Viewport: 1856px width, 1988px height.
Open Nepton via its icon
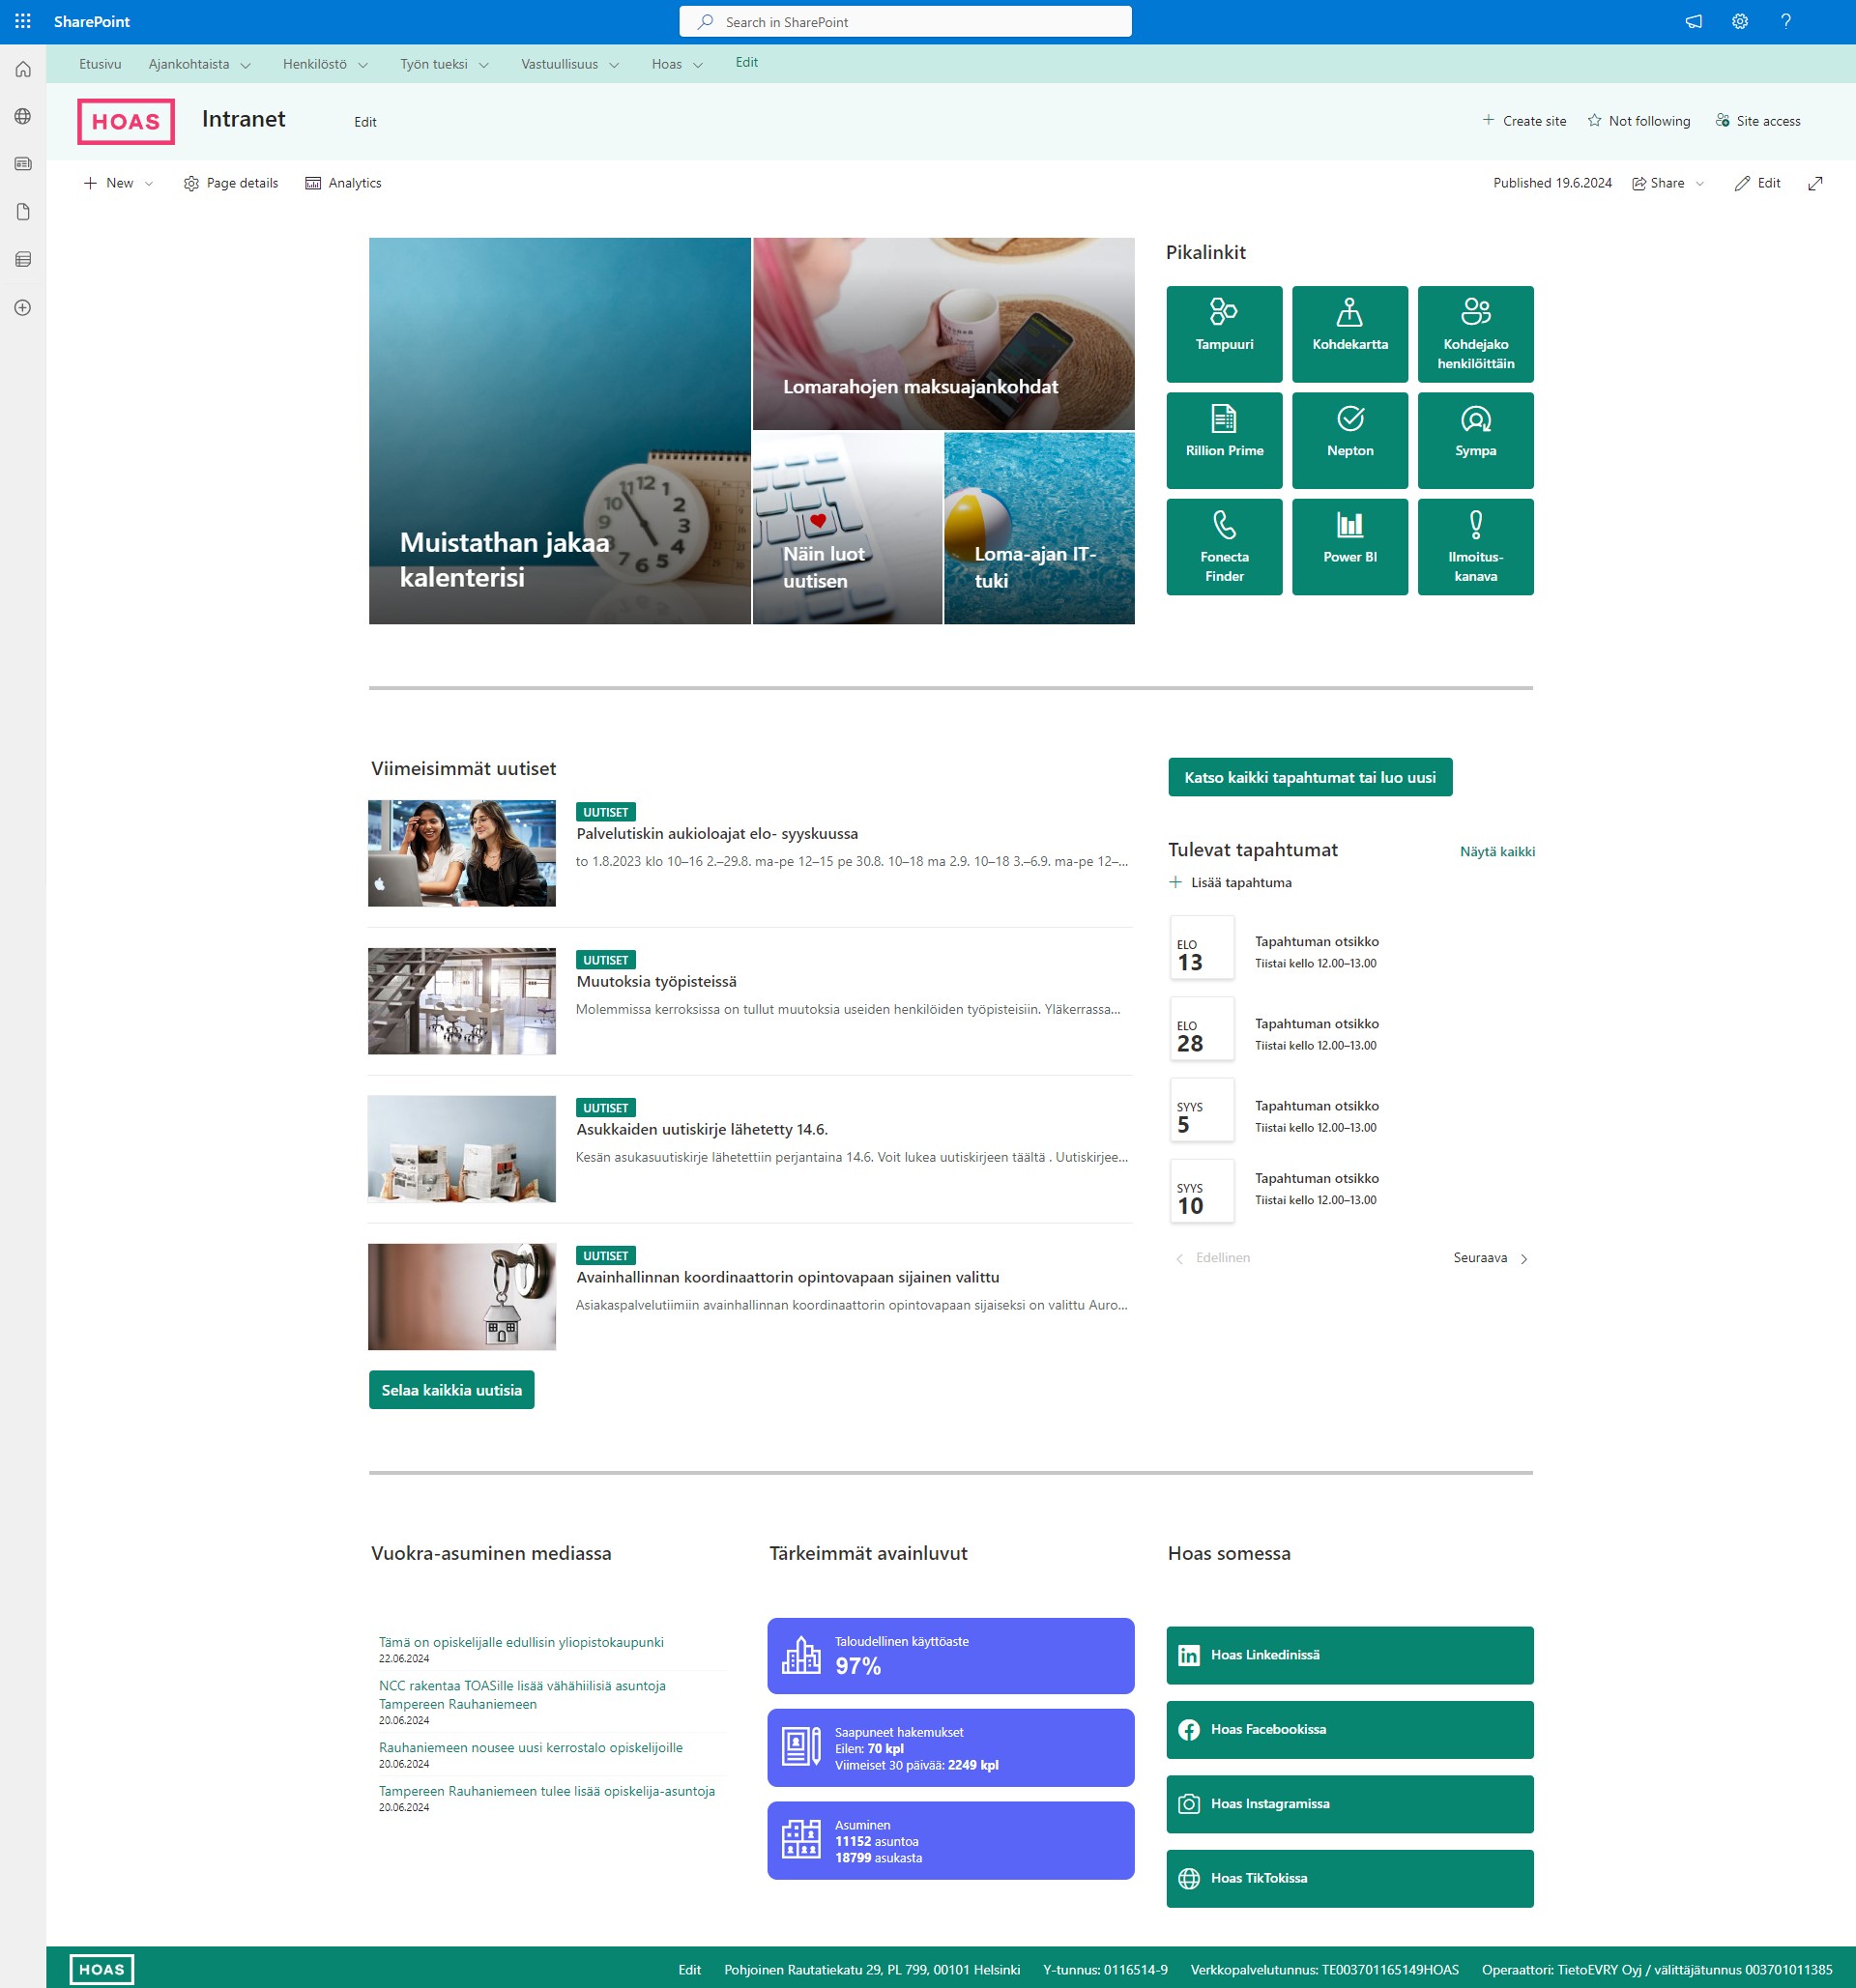pyautogui.click(x=1350, y=432)
